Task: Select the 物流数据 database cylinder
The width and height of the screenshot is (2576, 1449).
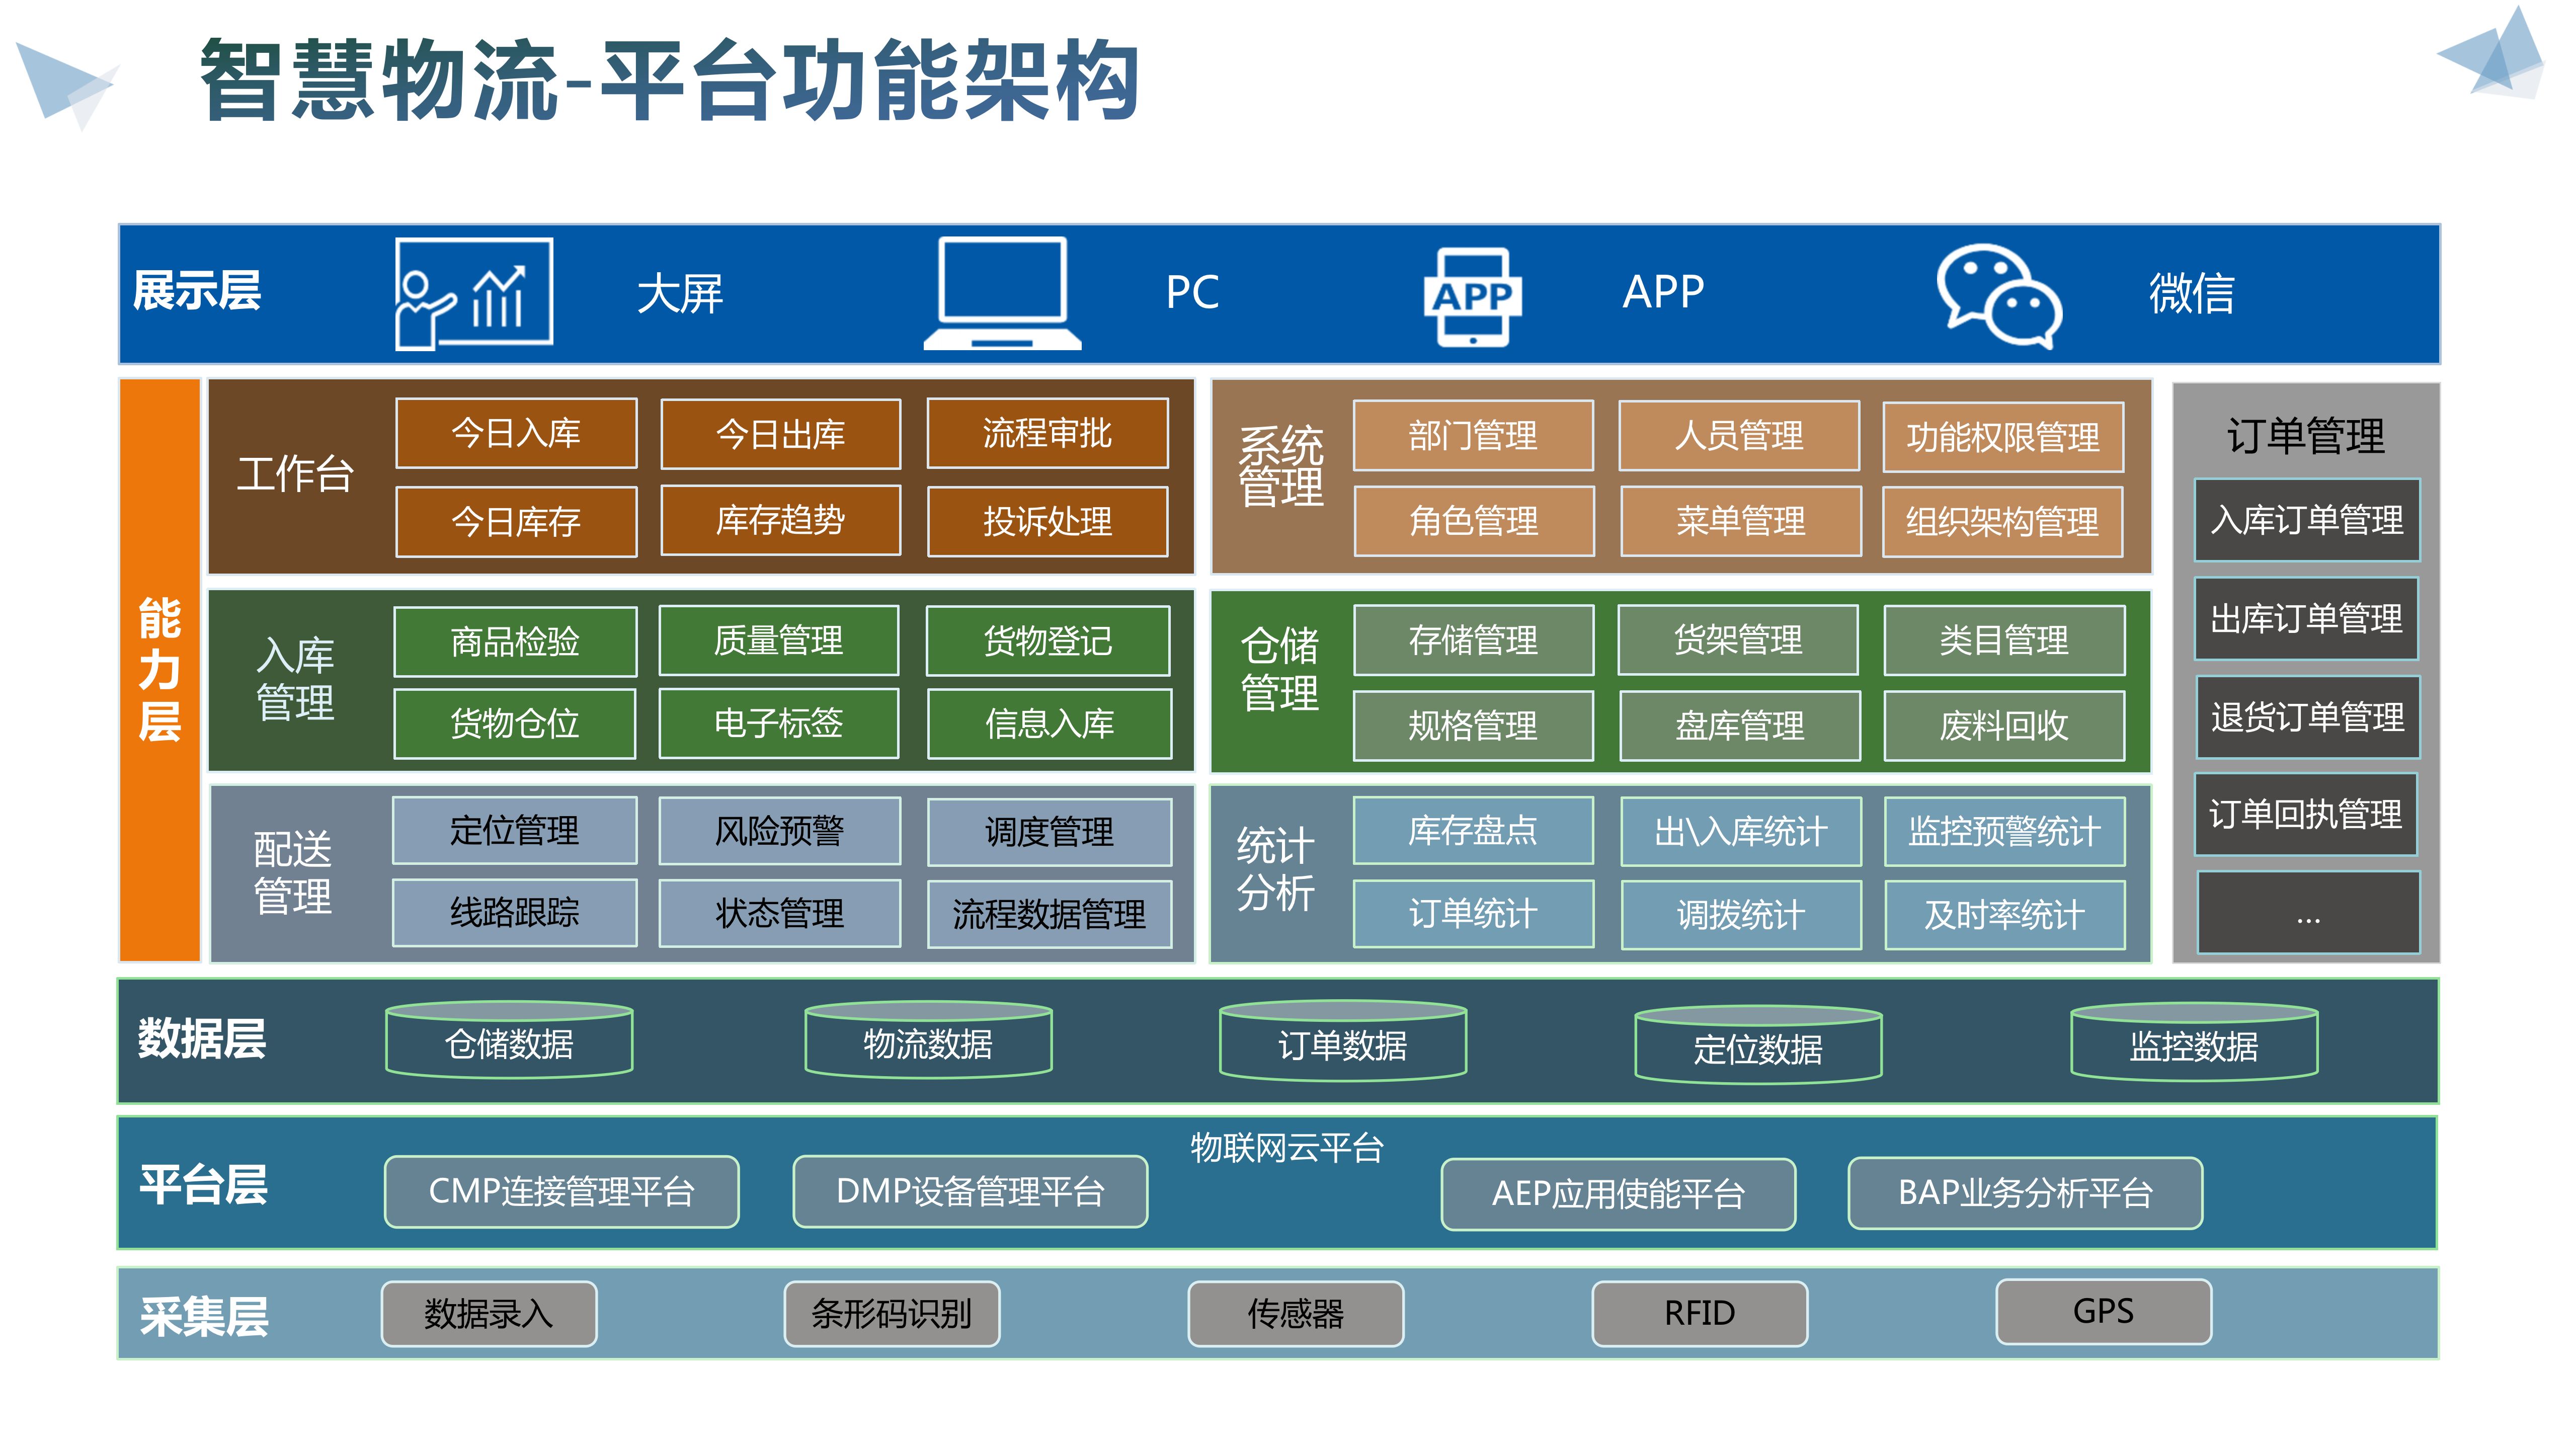Action: (928, 1040)
